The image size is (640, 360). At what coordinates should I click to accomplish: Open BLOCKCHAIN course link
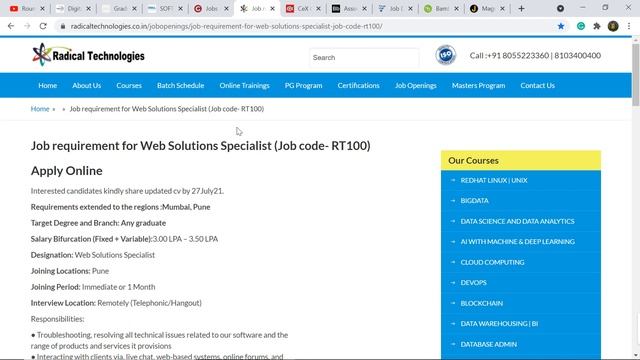point(482,303)
